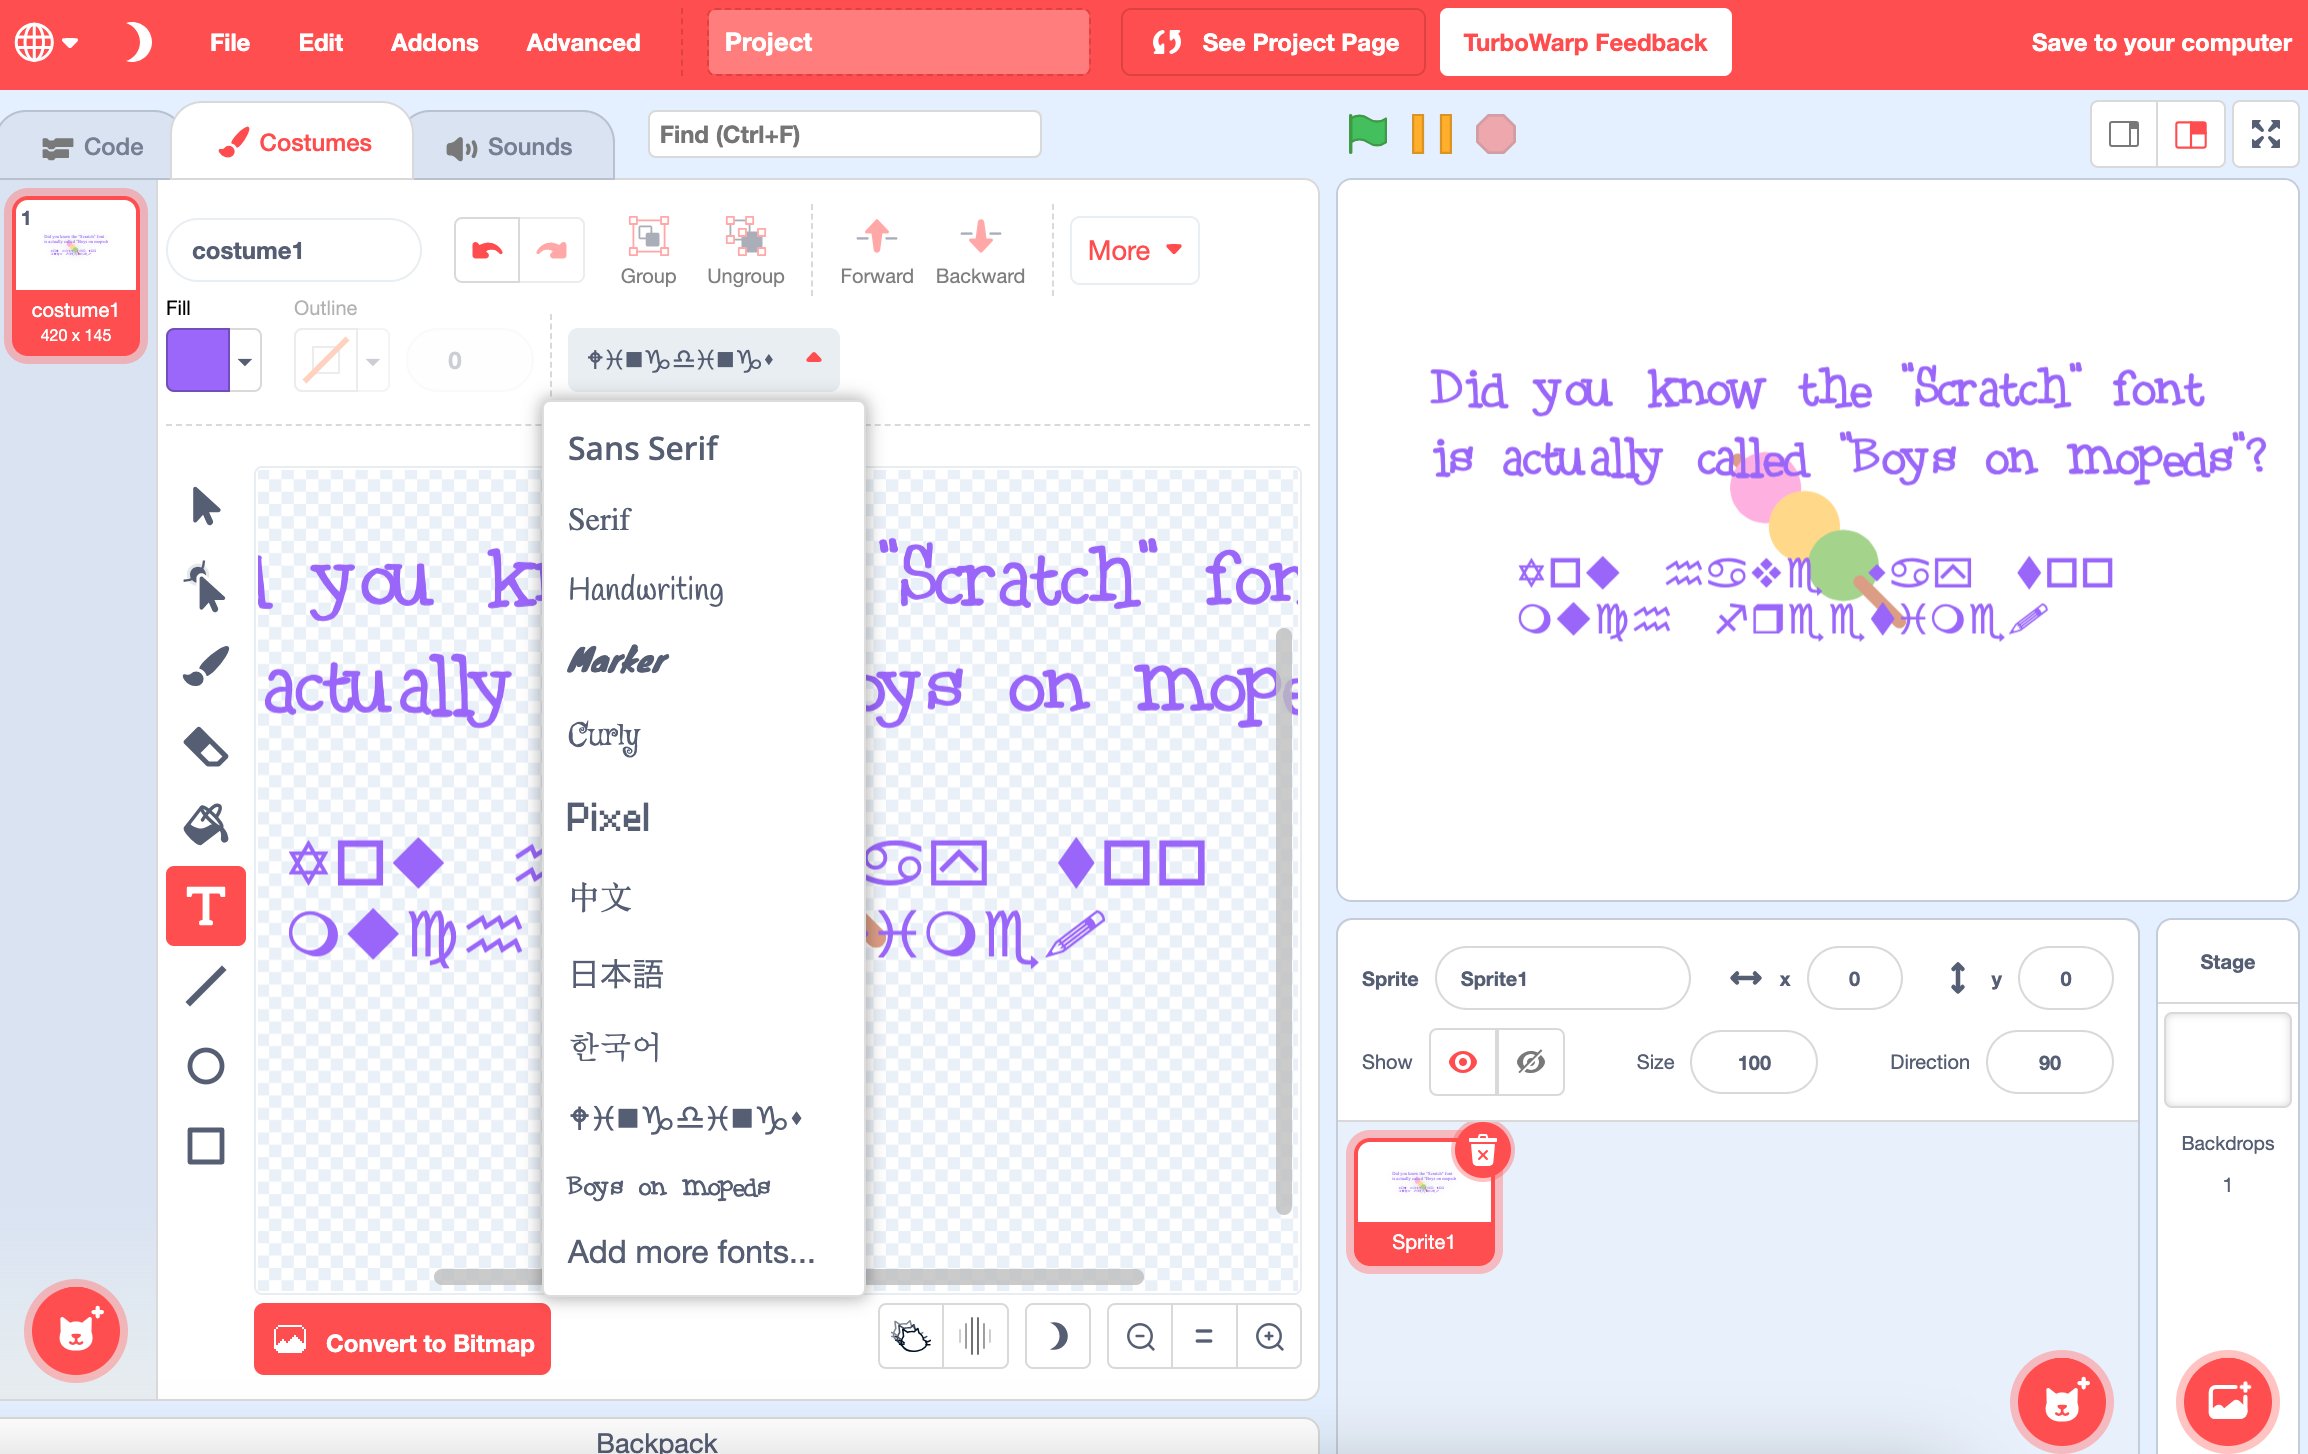Switch to large stage layout
2308x1454 pixels.
pyautogui.click(x=2191, y=134)
